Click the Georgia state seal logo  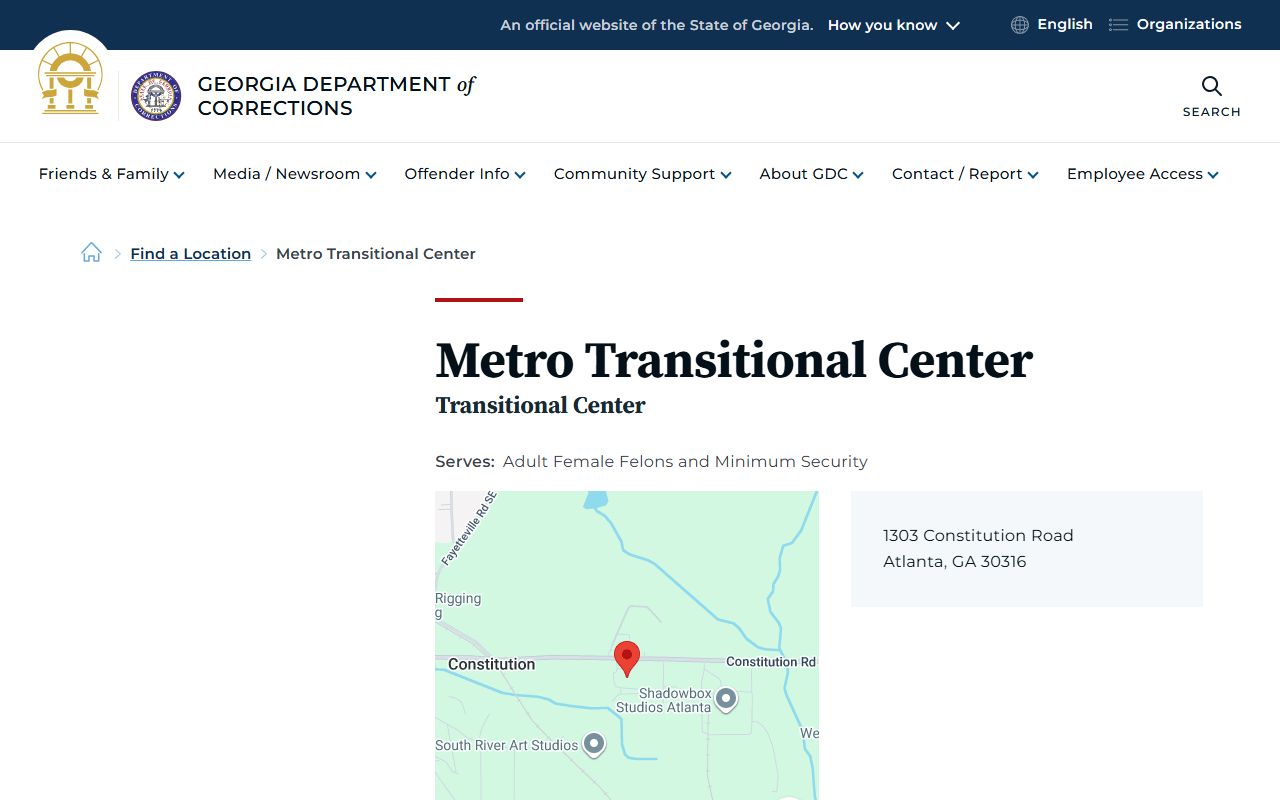tap(70, 78)
